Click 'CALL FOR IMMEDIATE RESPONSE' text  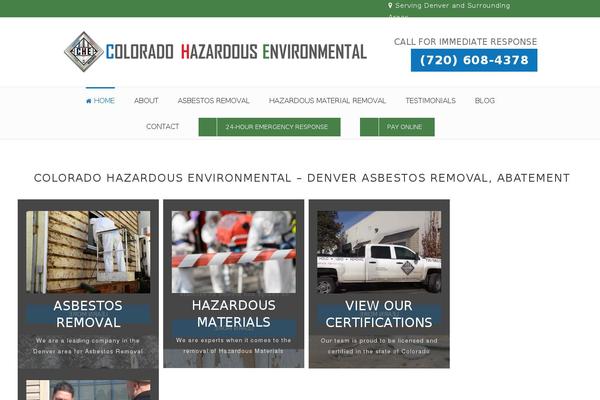pos(466,42)
